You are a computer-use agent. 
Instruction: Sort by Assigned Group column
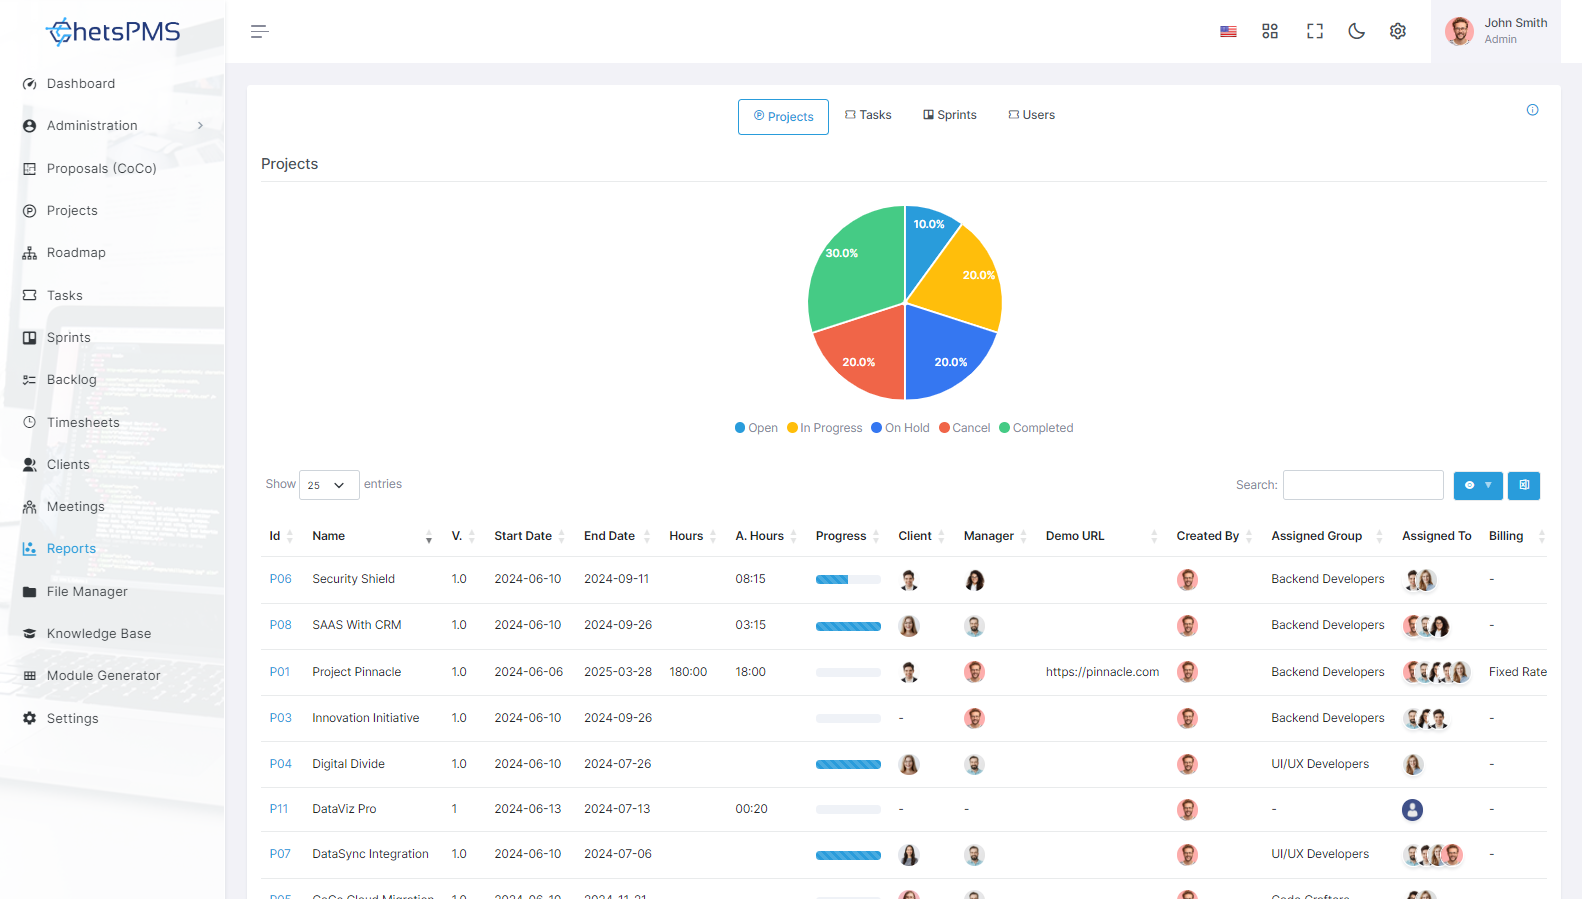pos(1327,536)
